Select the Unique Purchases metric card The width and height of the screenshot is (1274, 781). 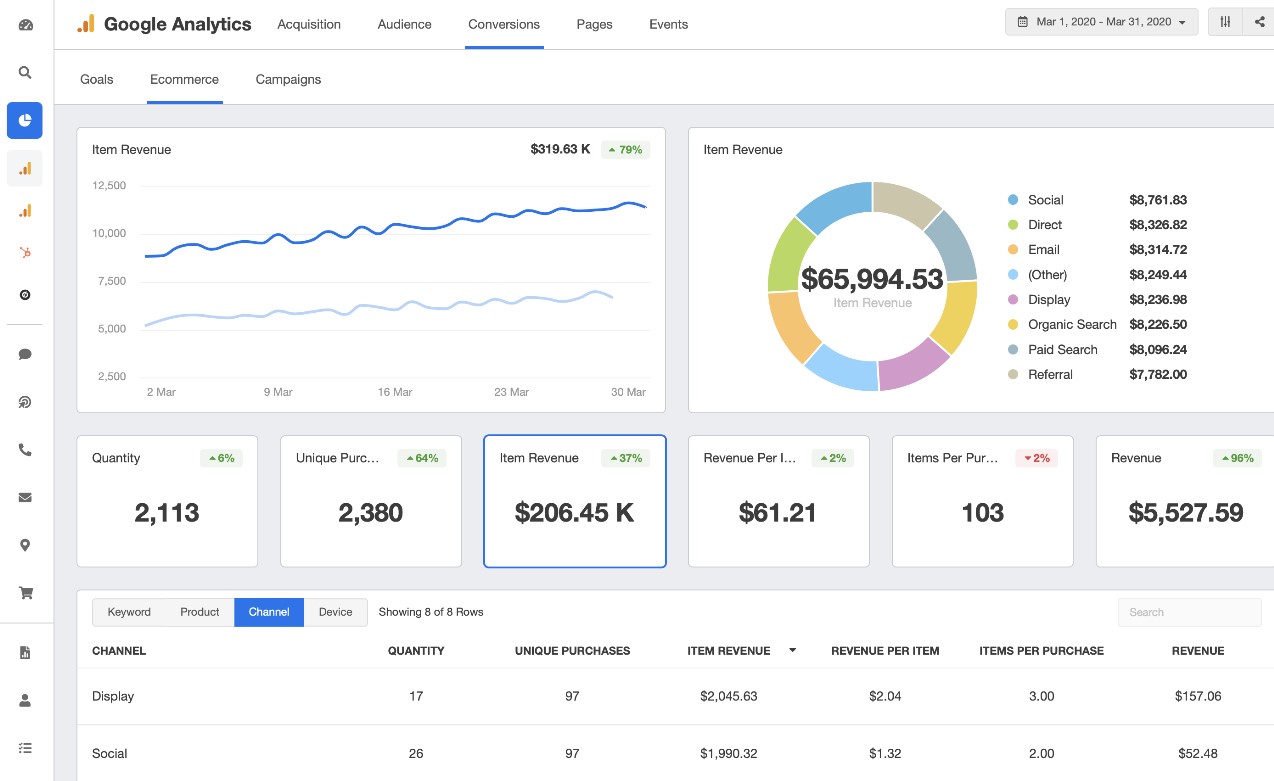coord(370,501)
